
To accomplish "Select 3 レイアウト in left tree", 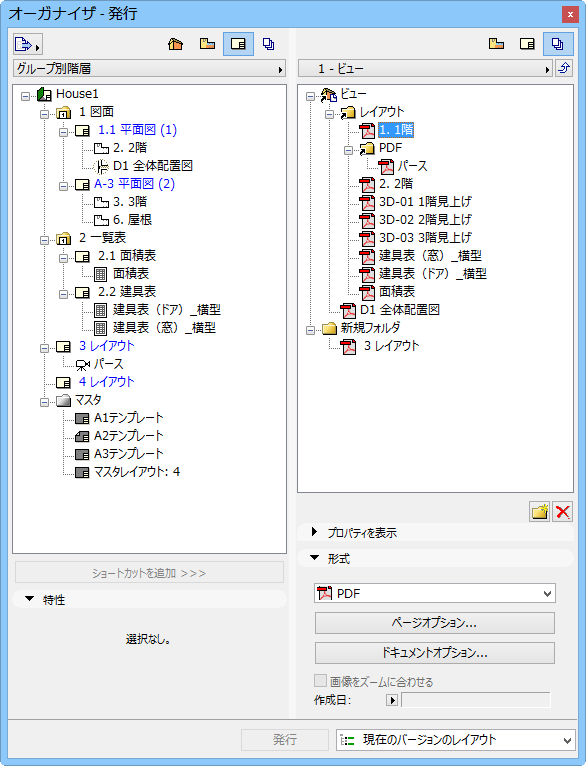I will point(106,346).
